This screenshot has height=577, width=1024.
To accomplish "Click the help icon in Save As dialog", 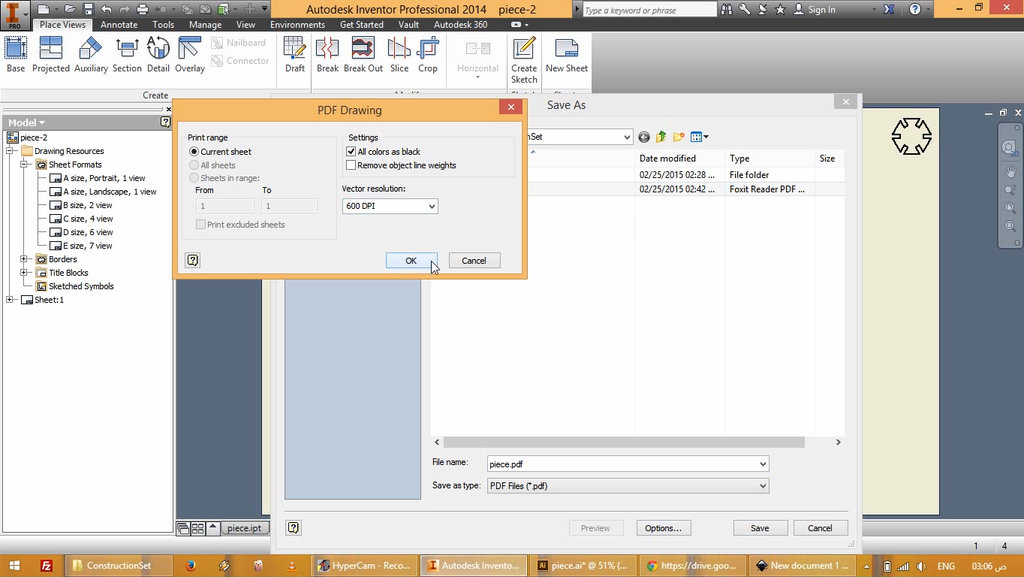I will point(293,527).
